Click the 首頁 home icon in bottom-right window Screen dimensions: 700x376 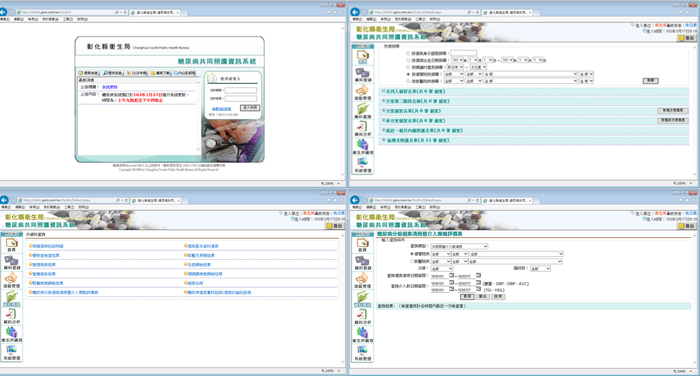pyautogui.click(x=362, y=245)
